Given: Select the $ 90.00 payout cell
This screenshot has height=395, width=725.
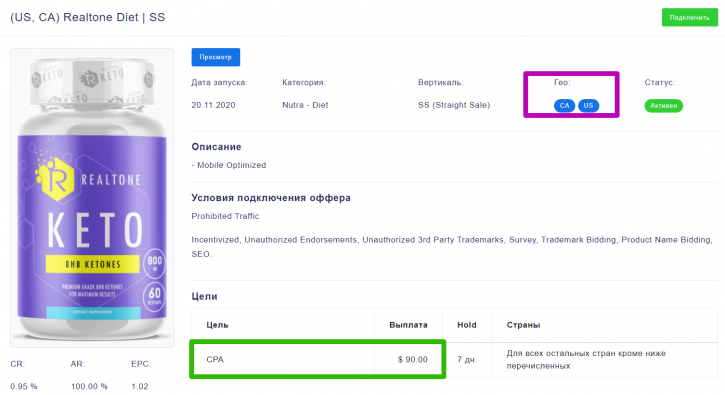Looking at the screenshot, I should tap(409, 359).
